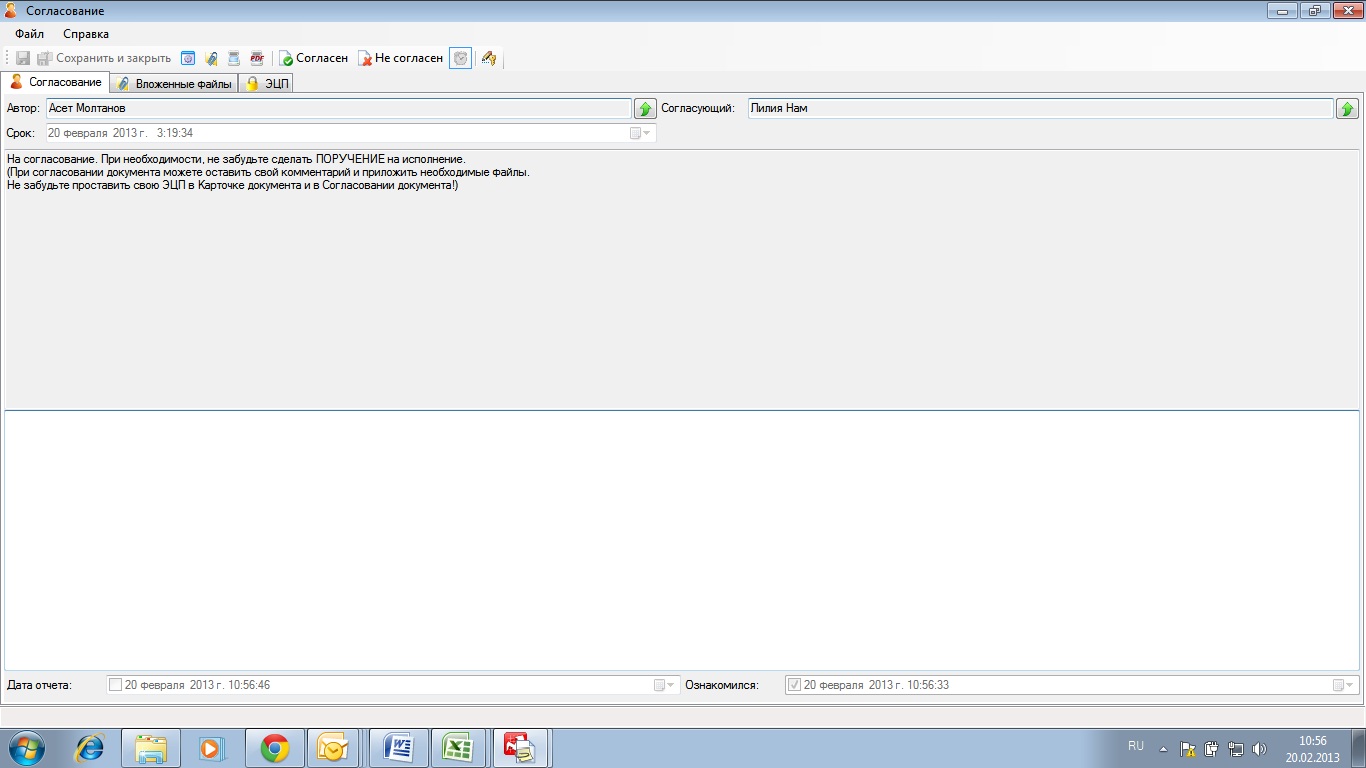The image size is (1366, 768).
Task: Click the paperclip attach file toolbar icon
Action: (x=211, y=58)
